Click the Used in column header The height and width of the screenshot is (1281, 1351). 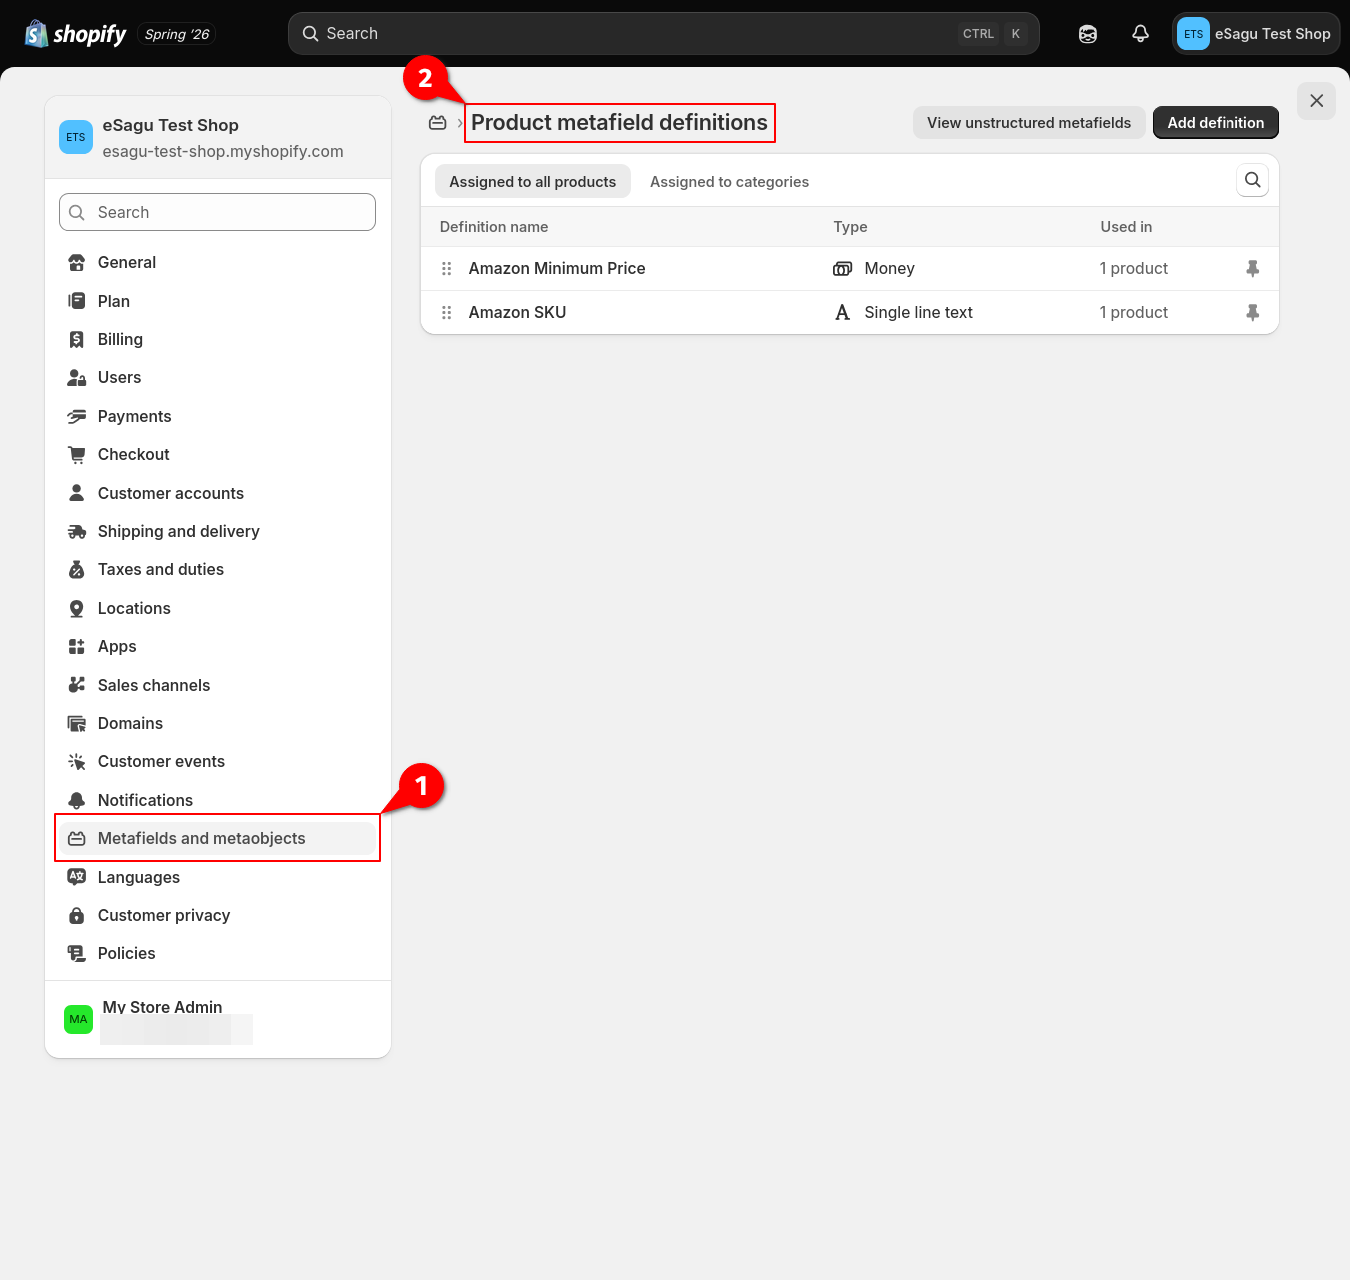(1126, 227)
